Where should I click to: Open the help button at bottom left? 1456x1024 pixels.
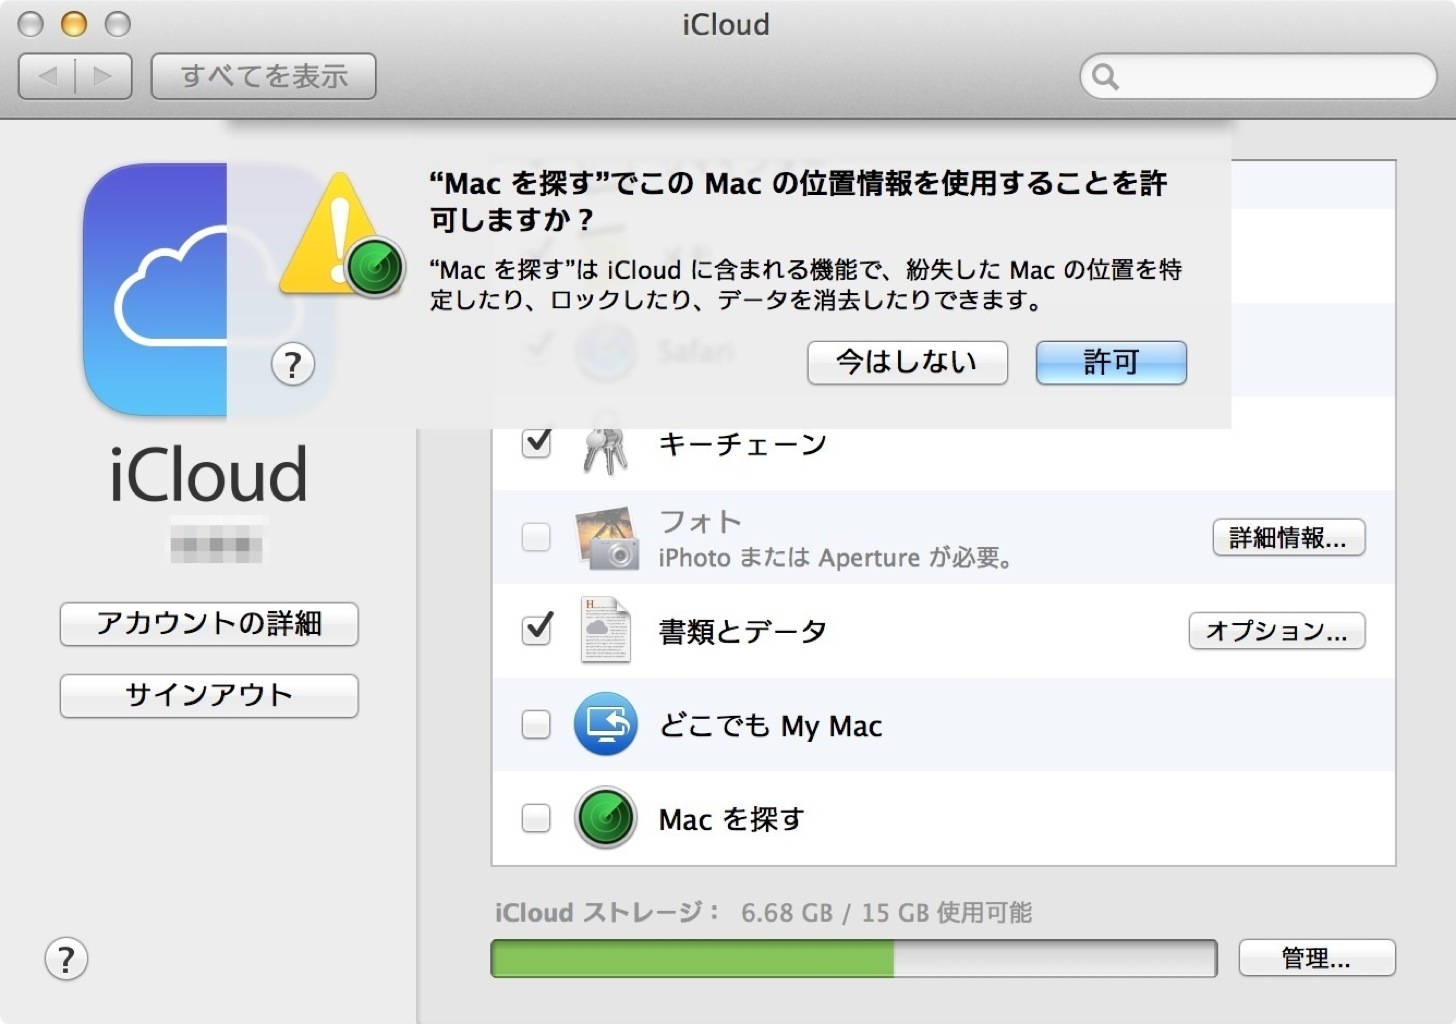point(66,959)
